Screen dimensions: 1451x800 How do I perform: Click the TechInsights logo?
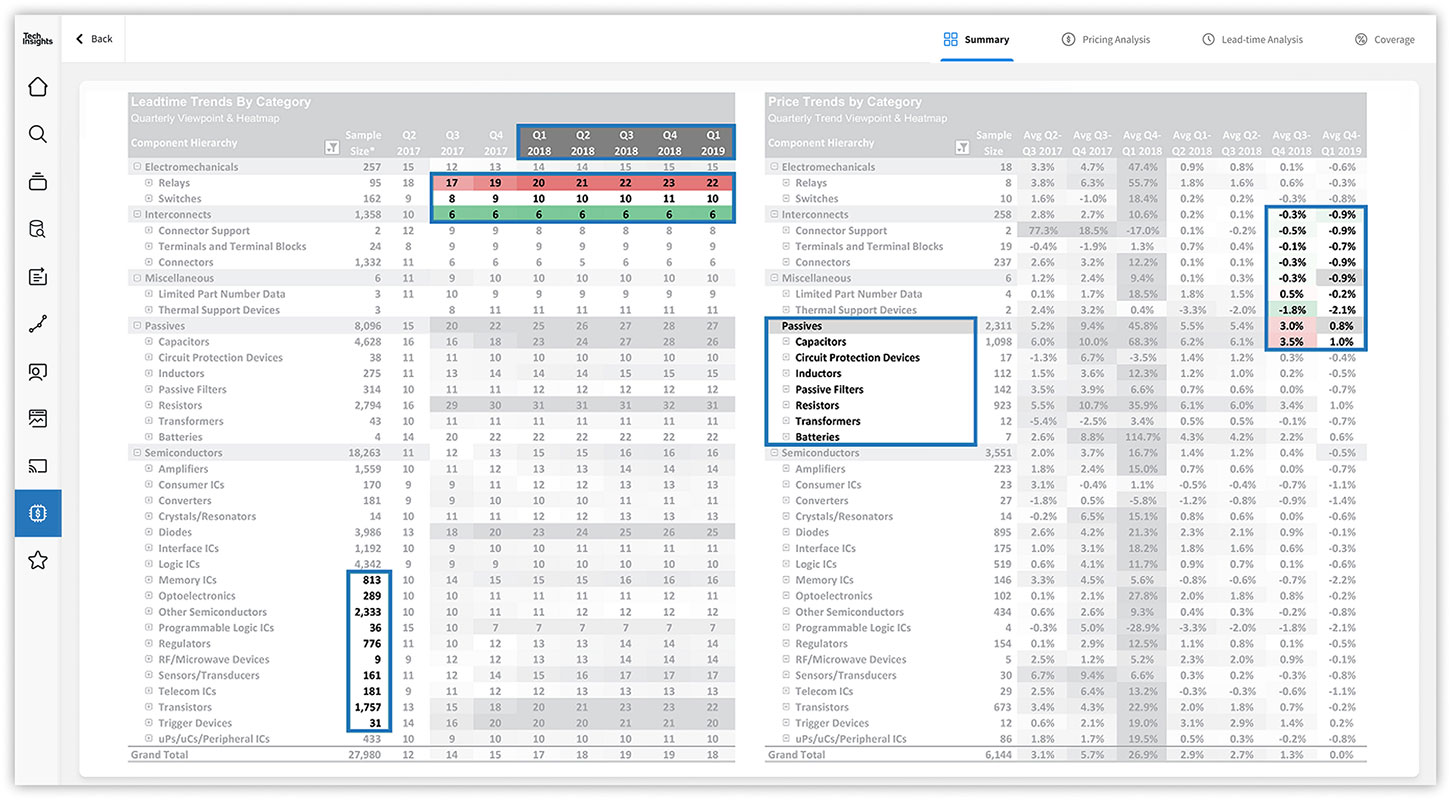point(38,39)
